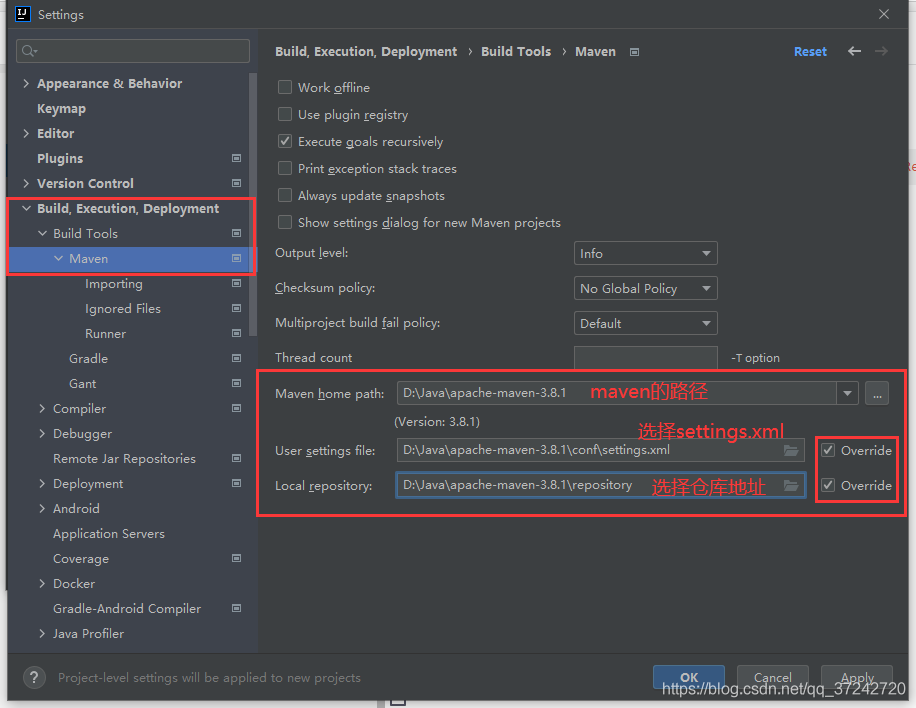
Task: Click the project-level icon beside Coverage
Action: pos(237,558)
